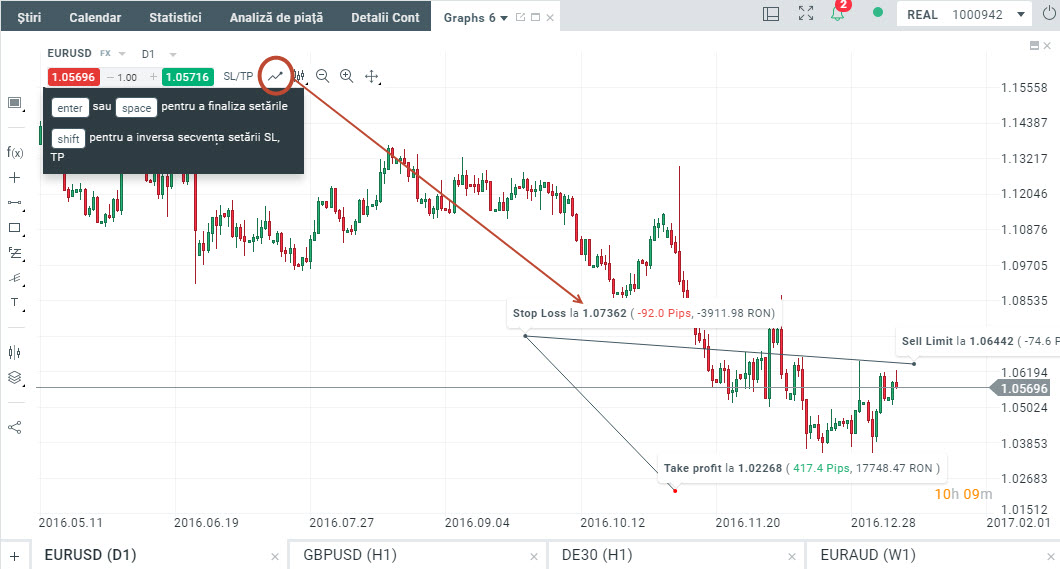Image resolution: width=1060 pixels, height=569 pixels.
Task: Open the Calendar menu
Action: tap(95, 18)
